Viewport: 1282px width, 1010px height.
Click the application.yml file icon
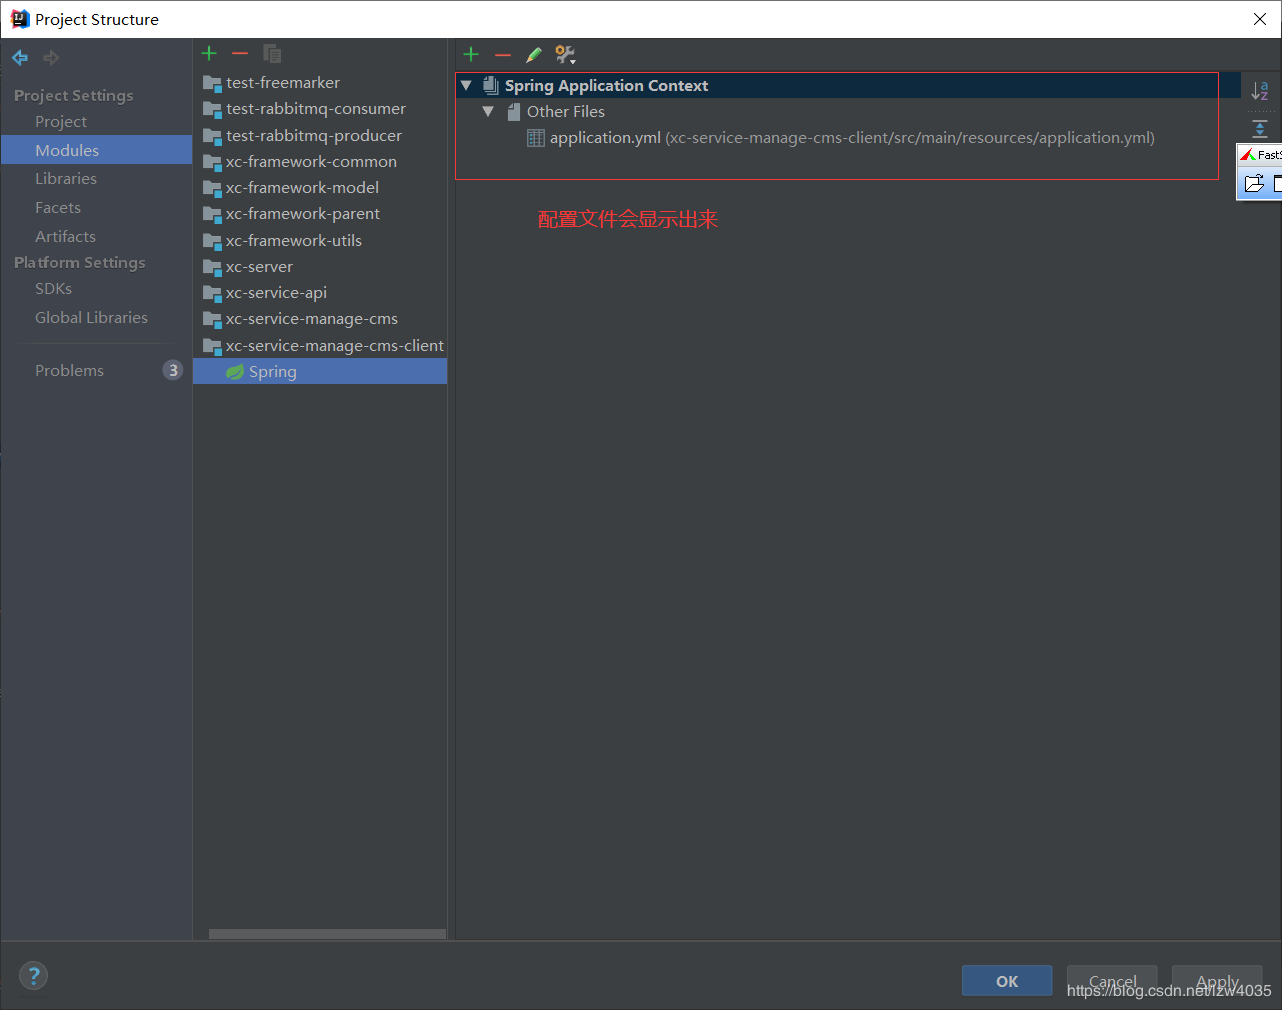[x=536, y=138]
